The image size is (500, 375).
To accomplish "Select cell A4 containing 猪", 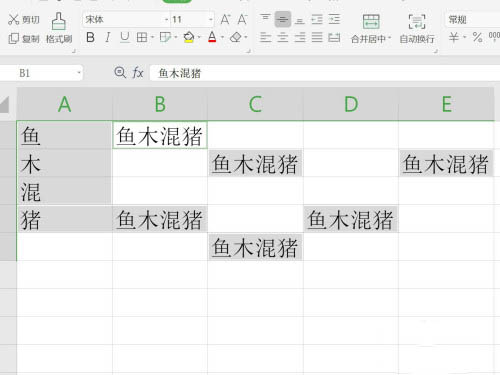I will click(x=64, y=219).
